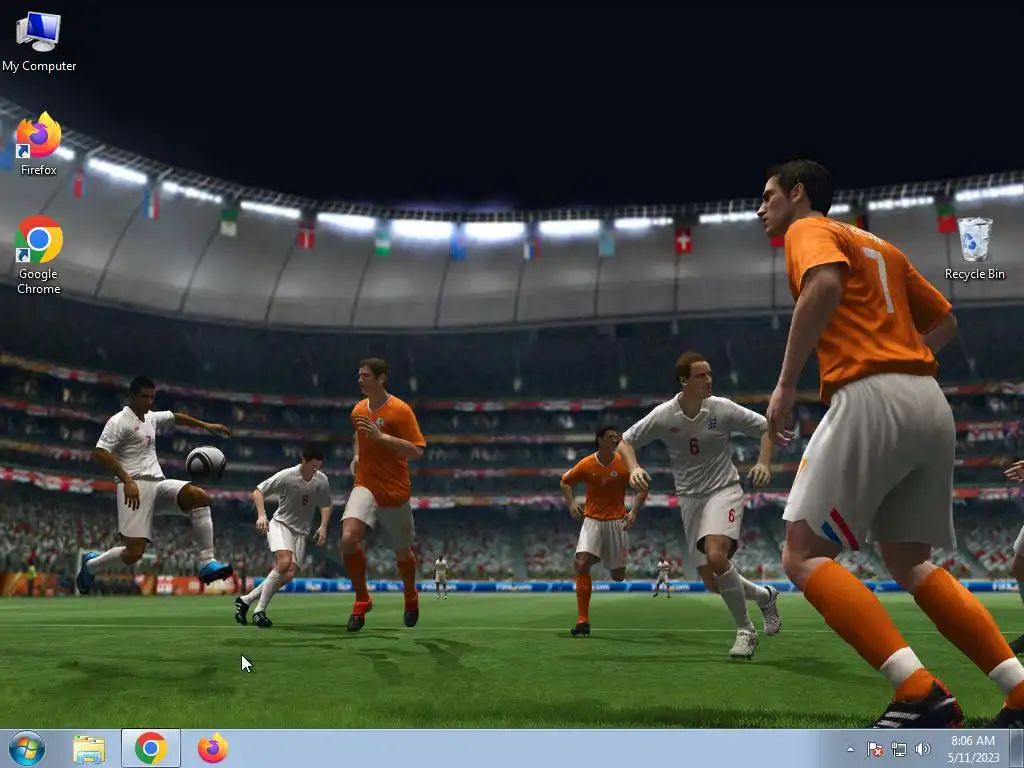Screen dimensions: 1024x768
Task: Select the Firefox desktop shortcut
Action: coord(39,144)
